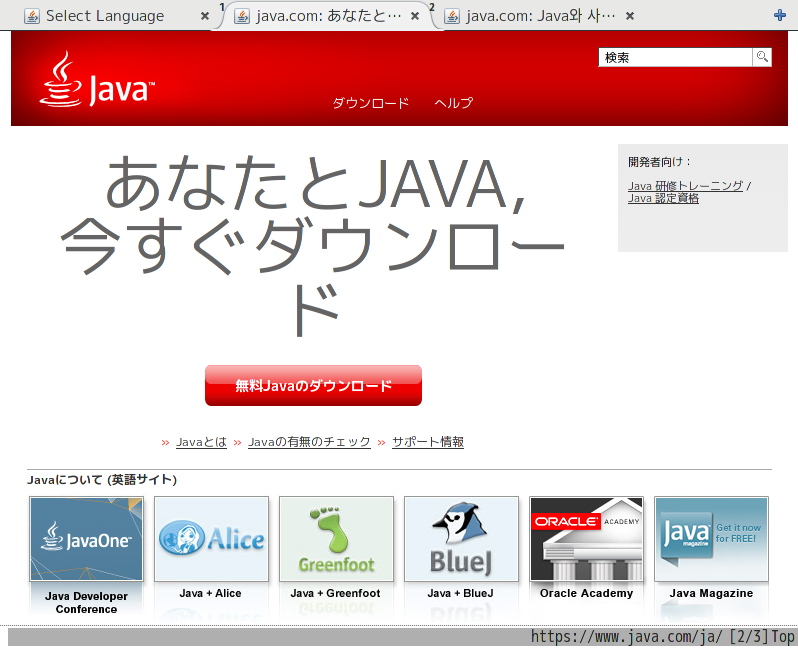Close the Japanese java.com tab

coord(415,16)
